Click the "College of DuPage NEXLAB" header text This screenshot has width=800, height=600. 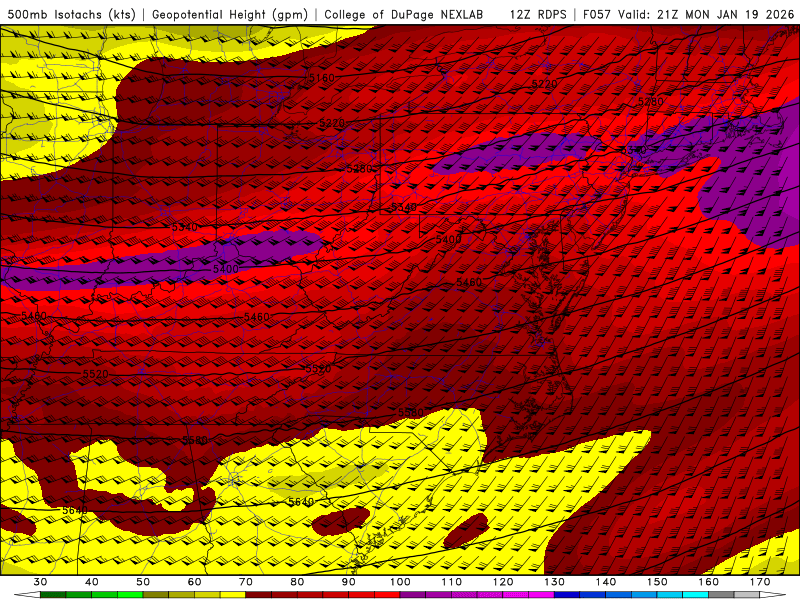(404, 15)
